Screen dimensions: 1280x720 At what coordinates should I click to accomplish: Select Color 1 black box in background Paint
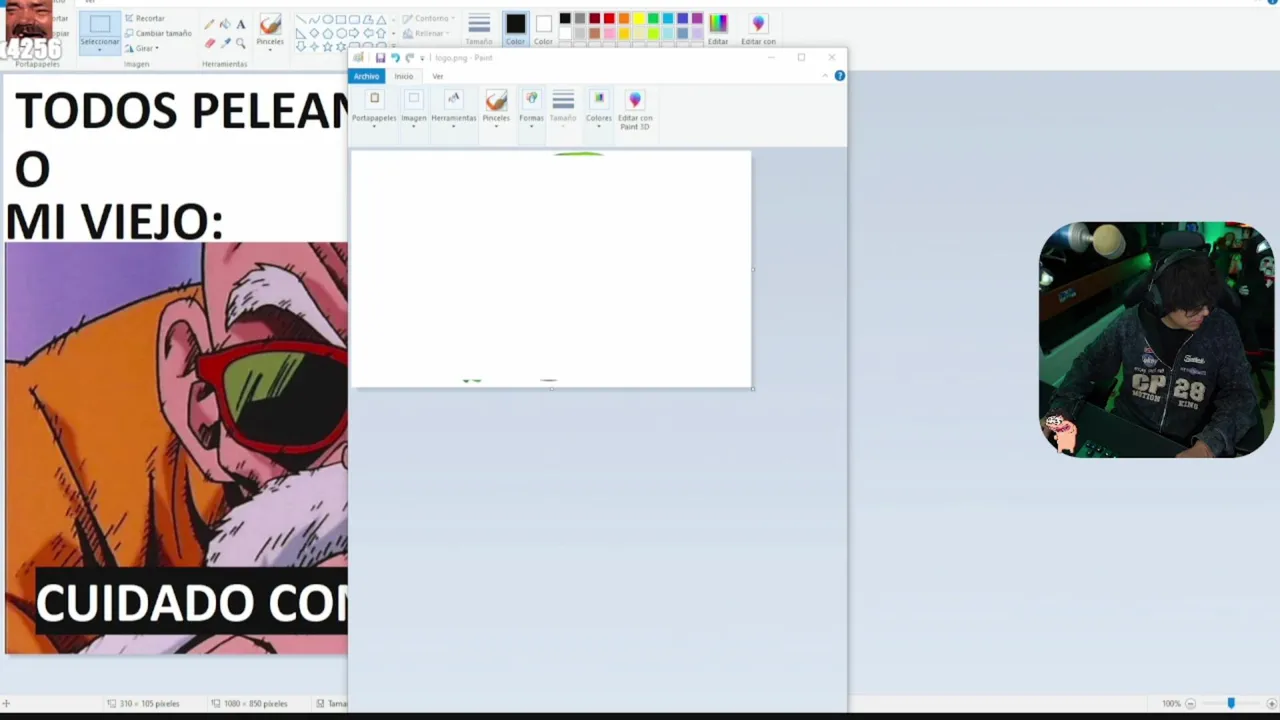pyautogui.click(x=515, y=28)
